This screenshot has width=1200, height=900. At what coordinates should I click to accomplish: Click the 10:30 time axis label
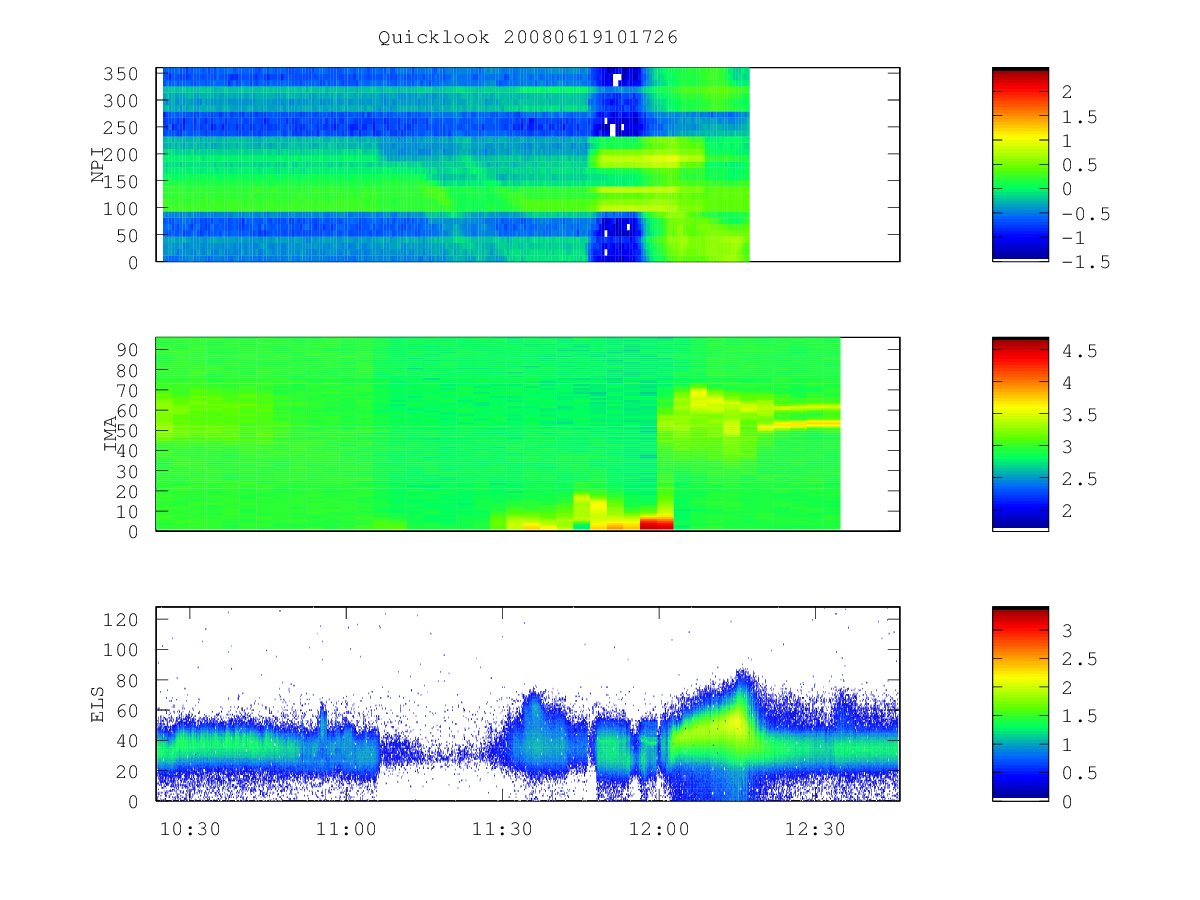[x=190, y=829]
